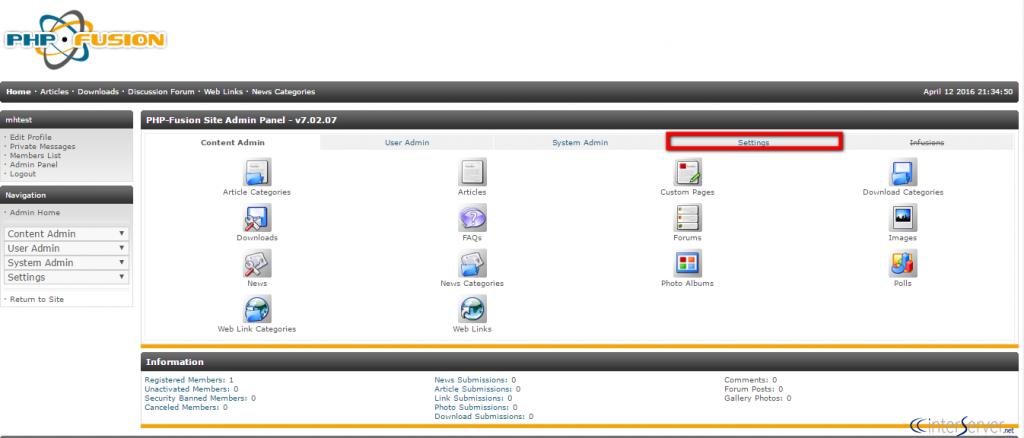Click the Article Submissions: 0 entry
The width and height of the screenshot is (1024, 438).
(477, 388)
